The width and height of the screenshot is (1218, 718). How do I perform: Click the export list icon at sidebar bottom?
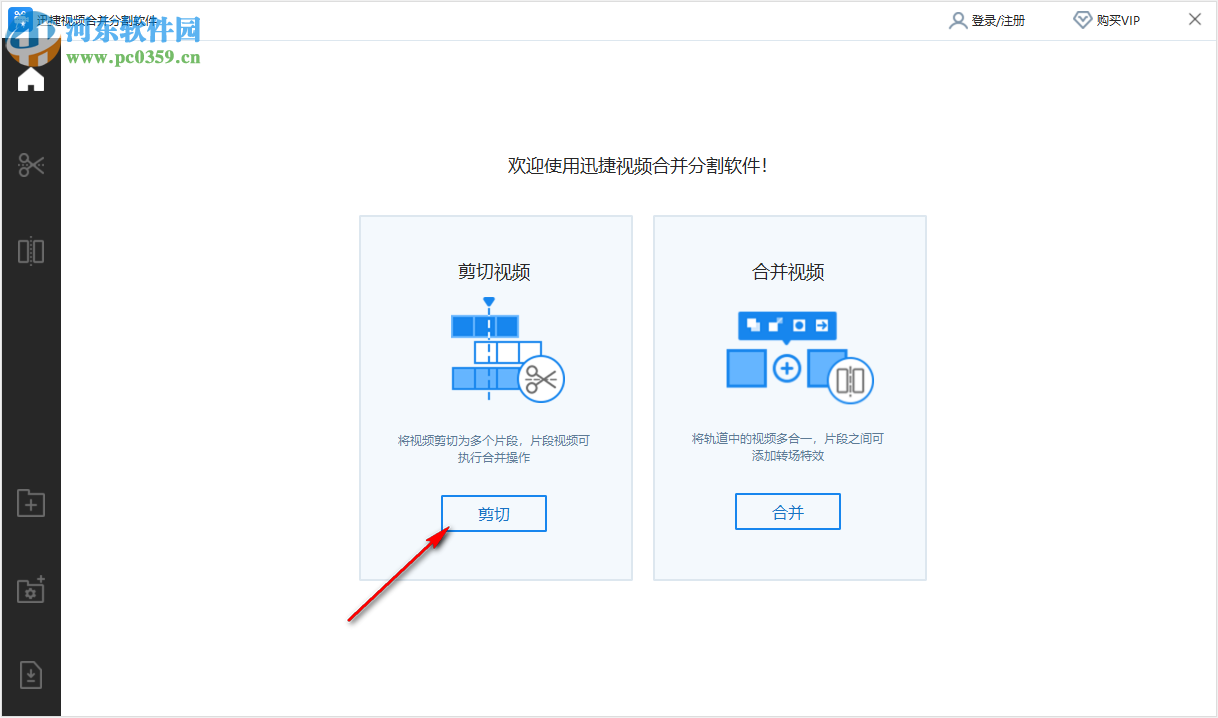tap(31, 675)
